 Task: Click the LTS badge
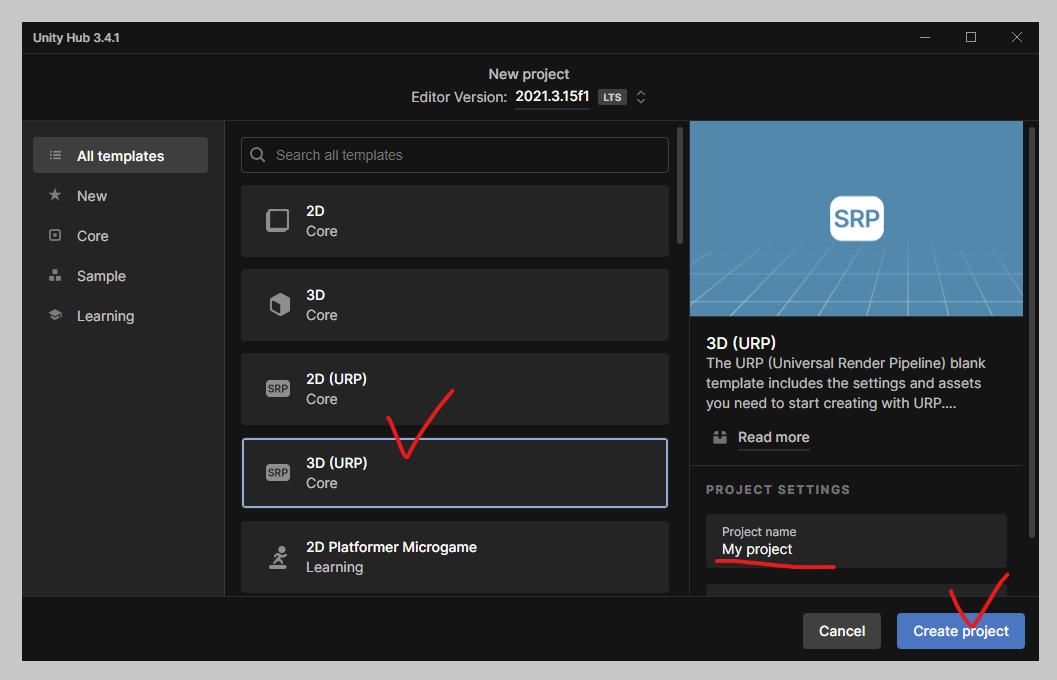612,97
